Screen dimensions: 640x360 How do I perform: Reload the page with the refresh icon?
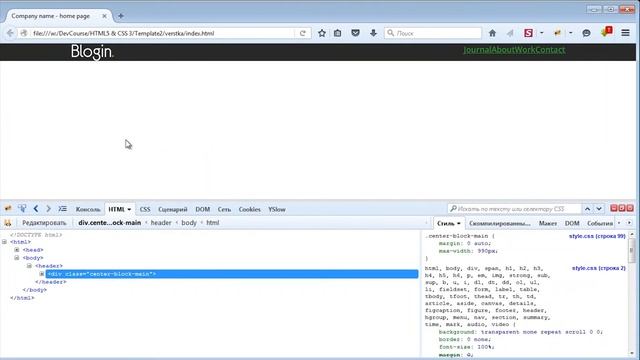pyautogui.click(x=302, y=33)
